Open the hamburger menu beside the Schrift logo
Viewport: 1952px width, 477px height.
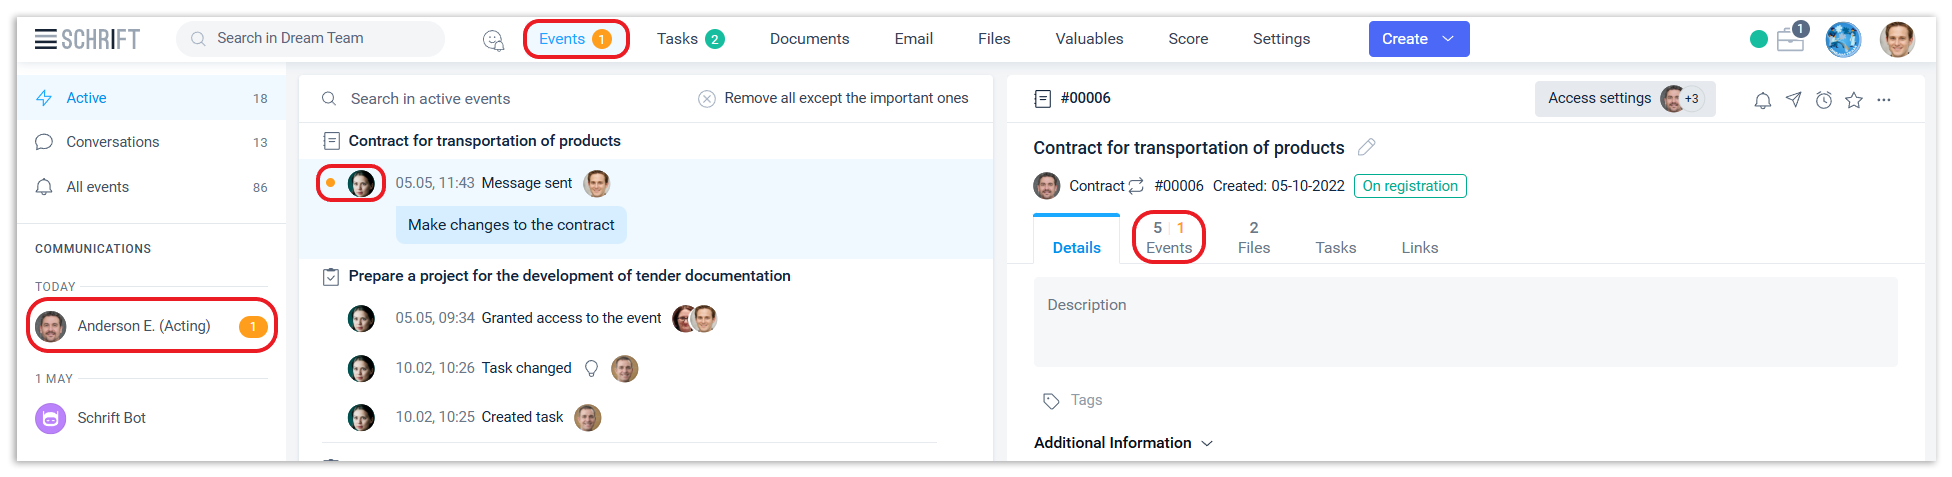coord(45,39)
